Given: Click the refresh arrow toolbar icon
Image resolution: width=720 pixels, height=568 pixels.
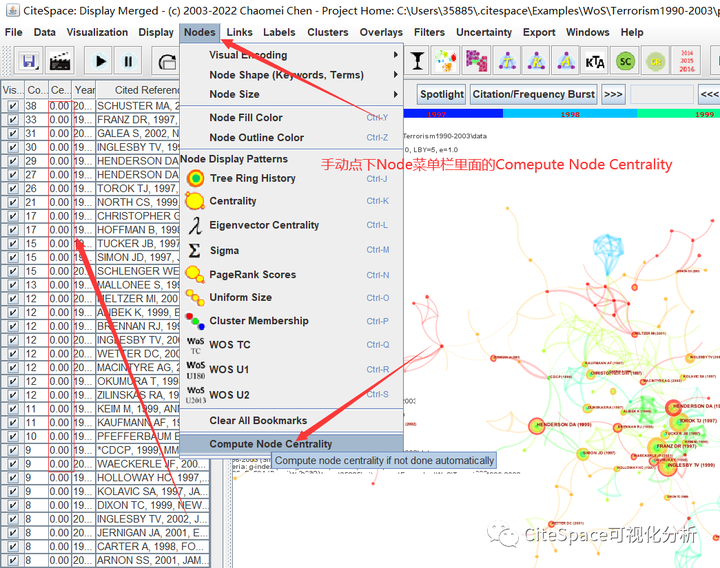Looking at the screenshot, I should point(167,61).
